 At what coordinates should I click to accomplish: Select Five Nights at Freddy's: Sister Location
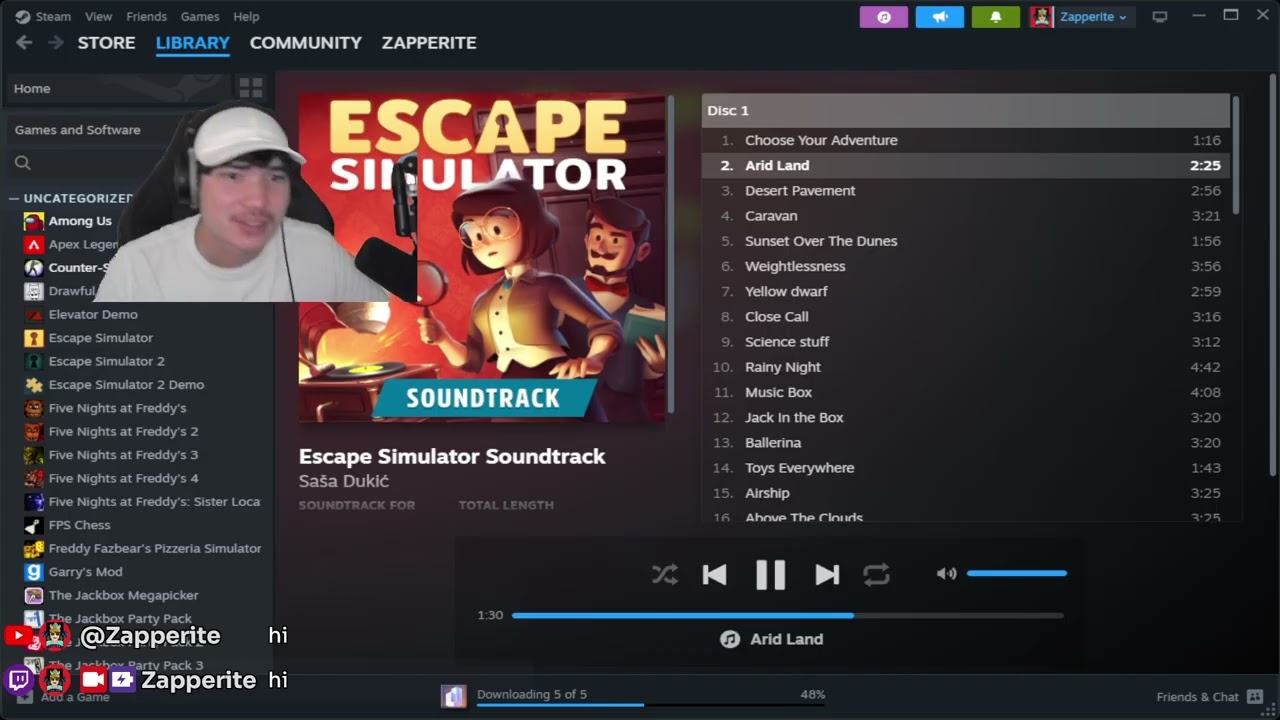pos(154,502)
